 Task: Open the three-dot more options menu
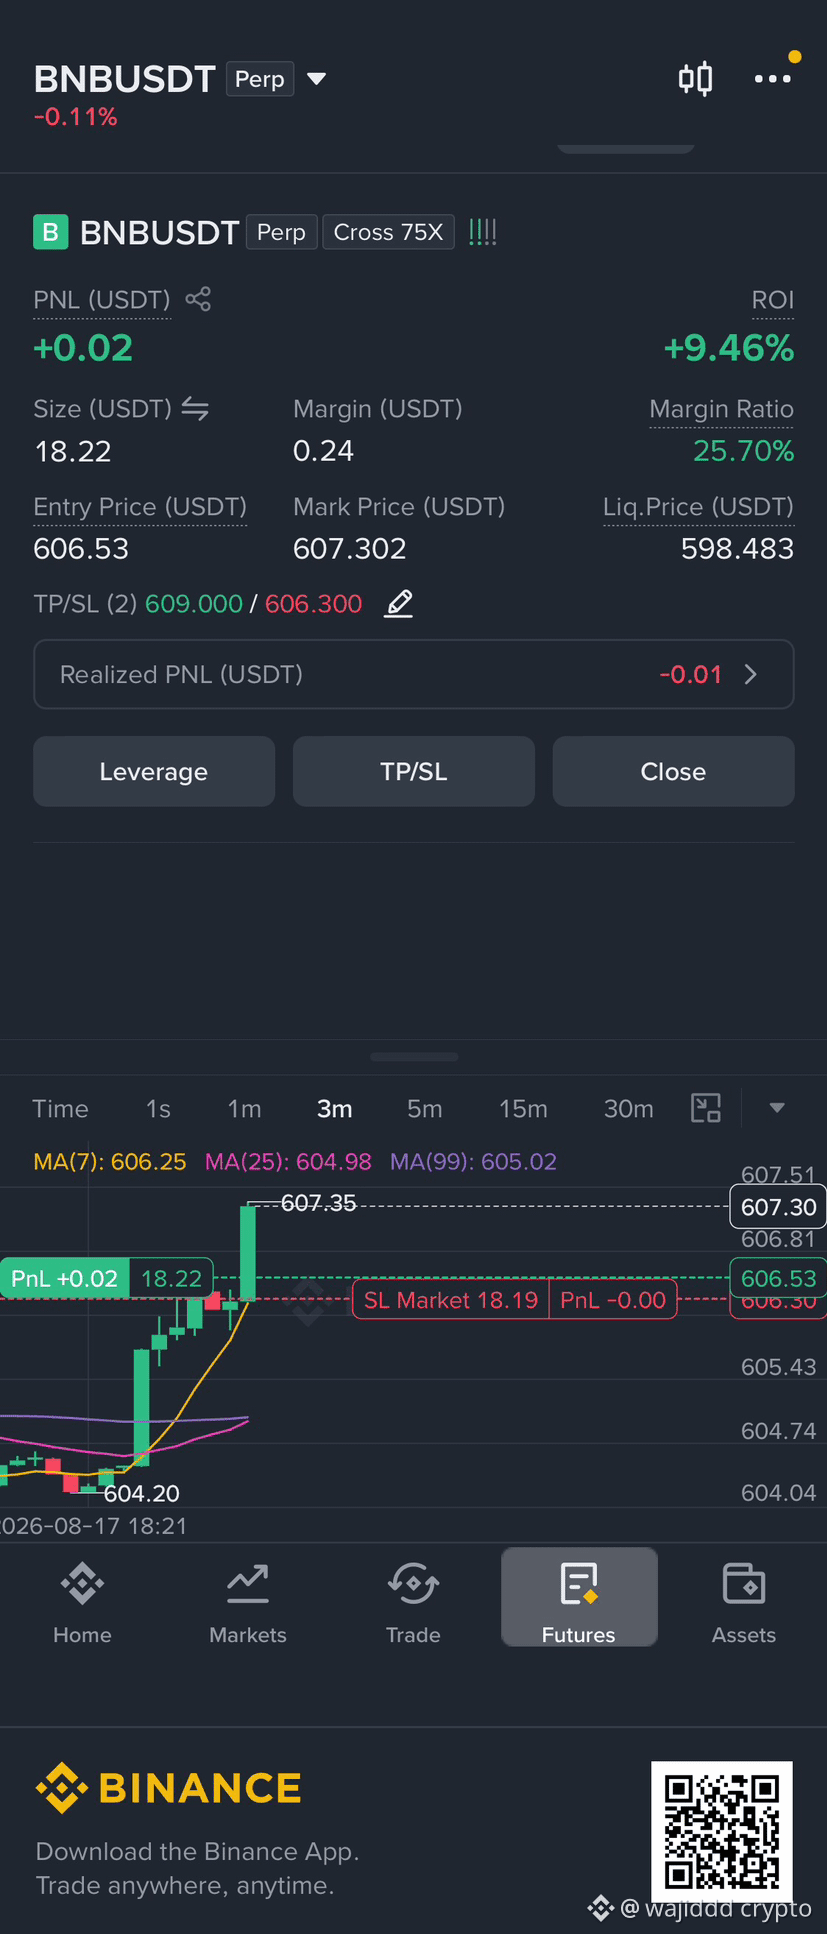pos(772,79)
